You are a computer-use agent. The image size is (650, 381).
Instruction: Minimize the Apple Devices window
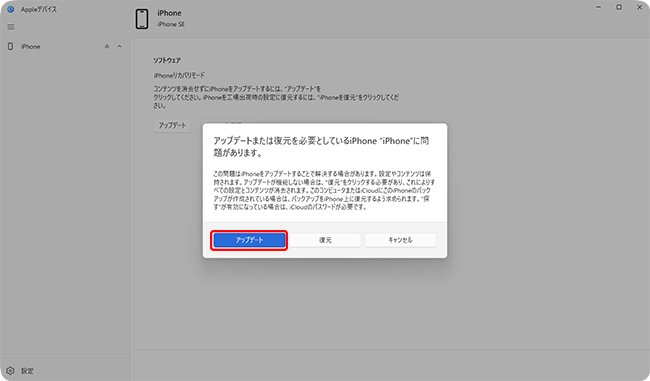599,7
